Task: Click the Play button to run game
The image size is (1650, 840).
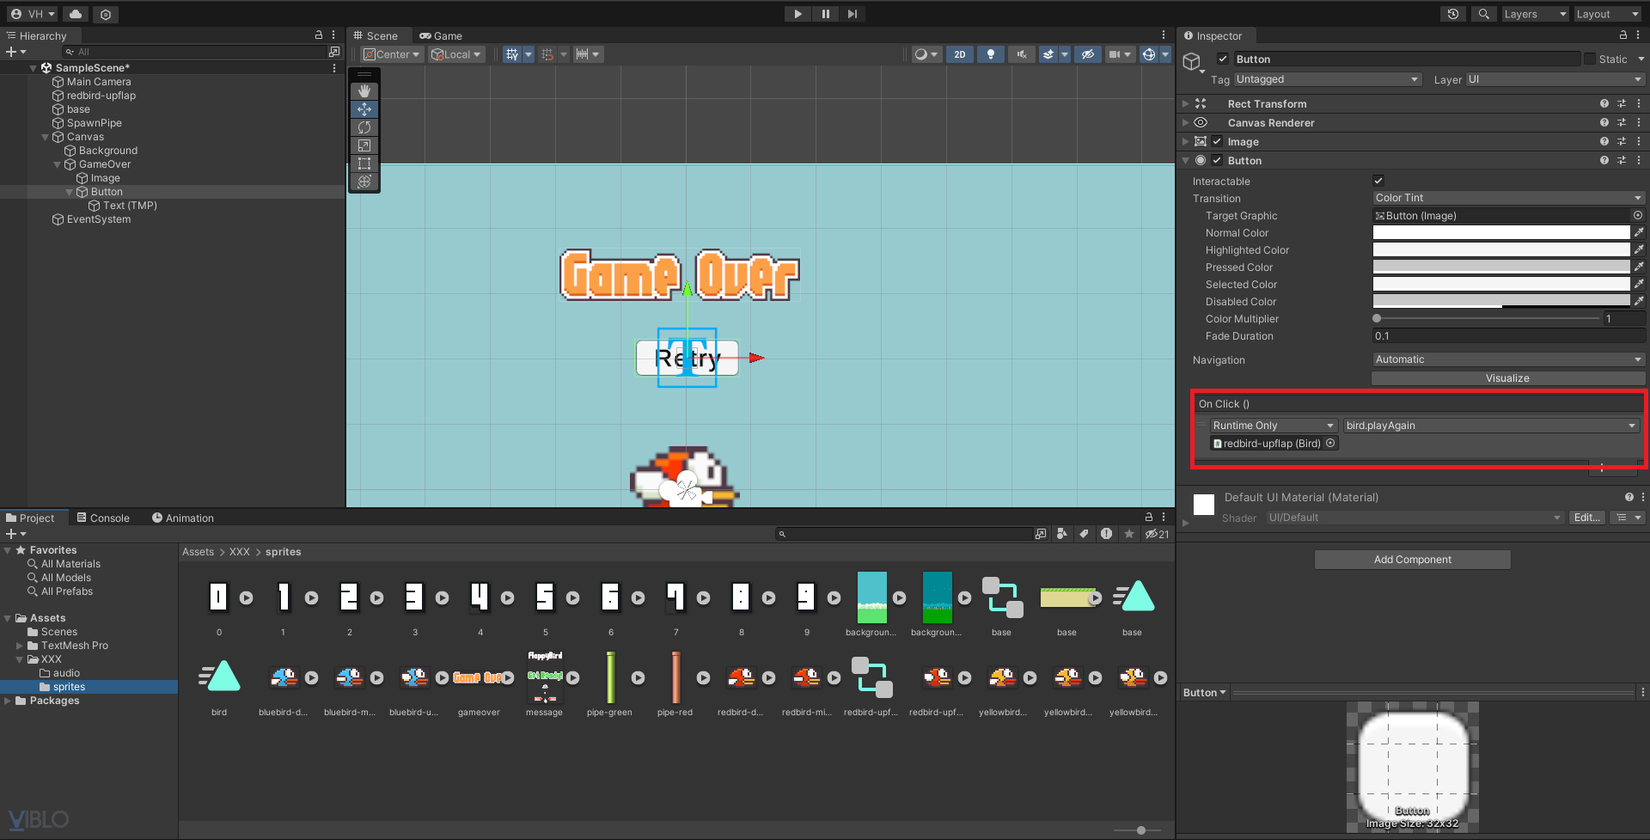Action: (x=797, y=14)
